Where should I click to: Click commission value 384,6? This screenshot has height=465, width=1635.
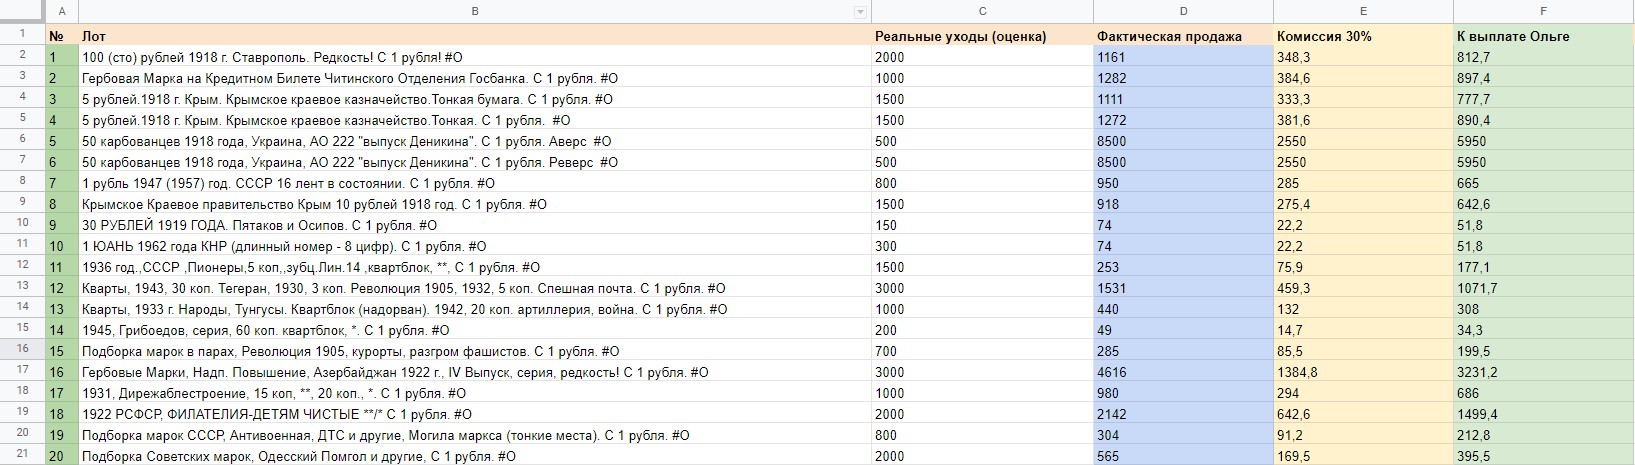(1363, 78)
